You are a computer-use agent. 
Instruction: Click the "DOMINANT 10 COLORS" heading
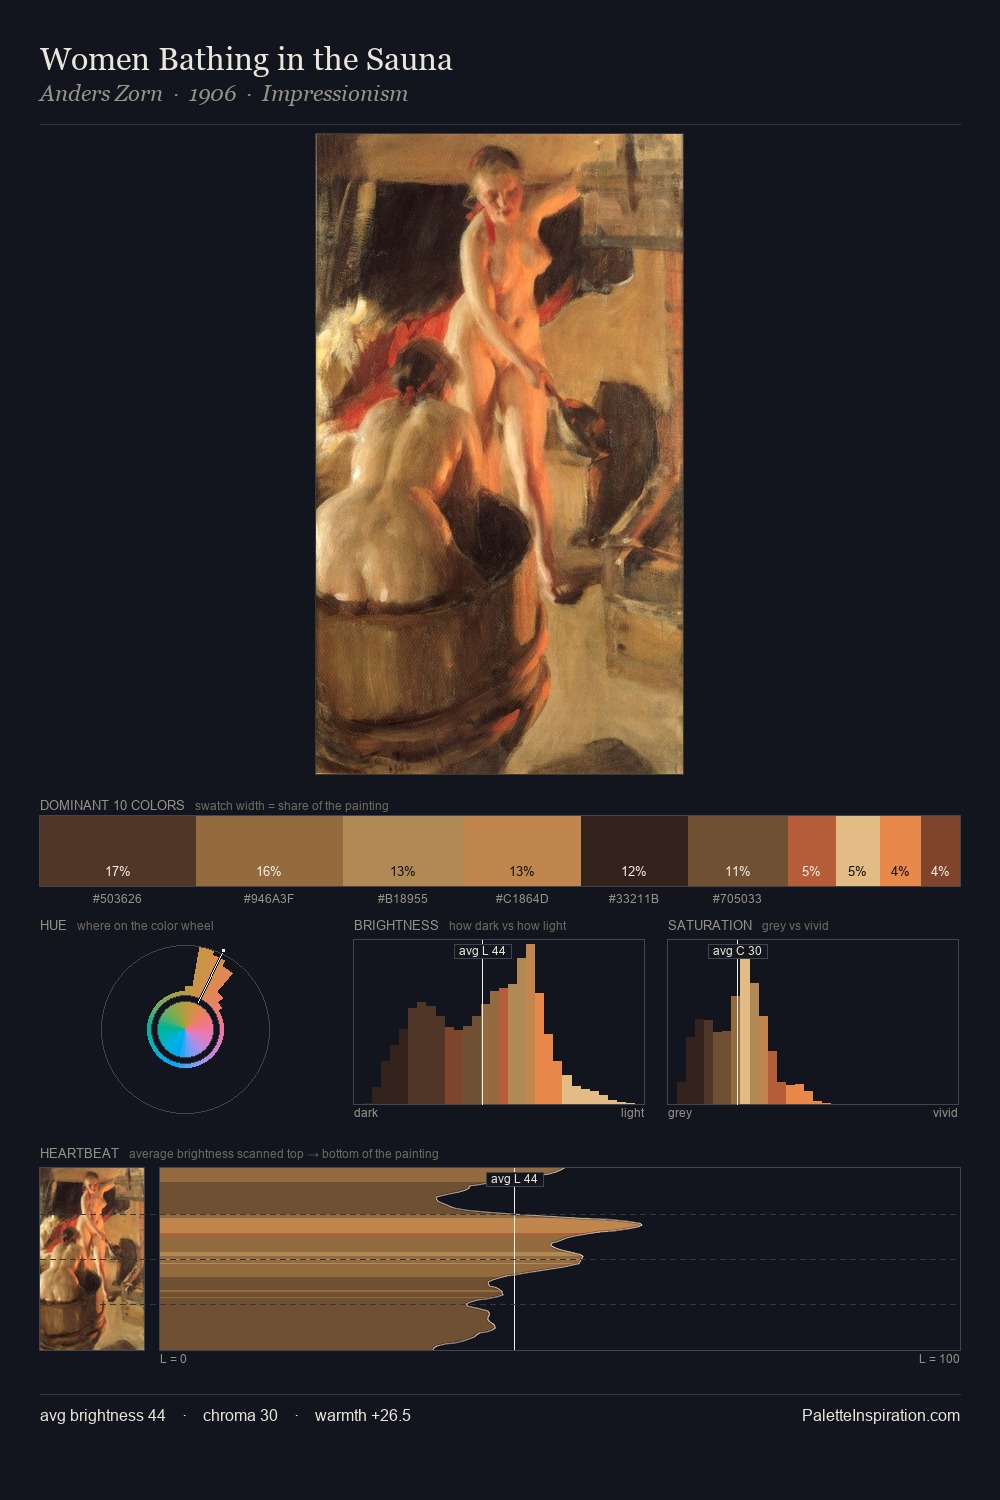pos(112,805)
